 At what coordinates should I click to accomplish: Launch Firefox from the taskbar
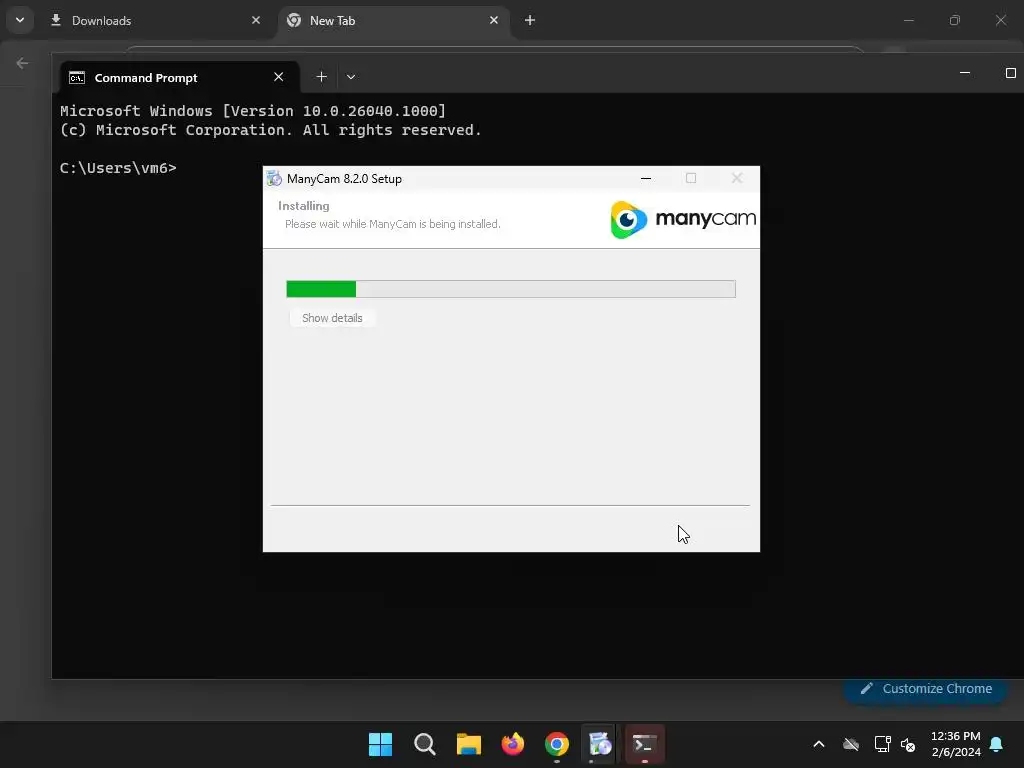coord(513,744)
